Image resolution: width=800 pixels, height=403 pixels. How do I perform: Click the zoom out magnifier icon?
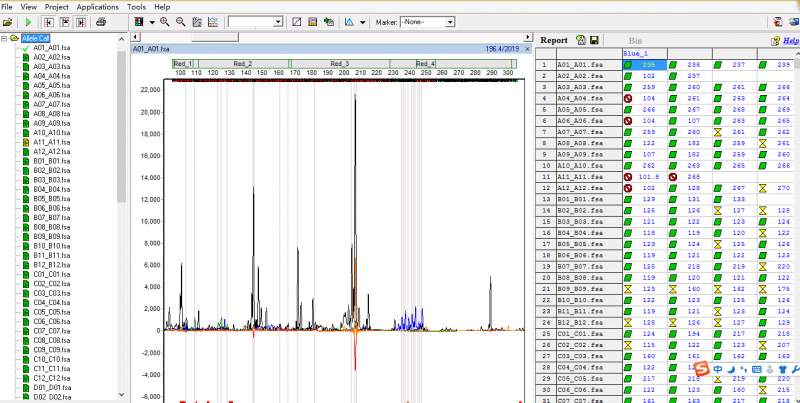pyautogui.click(x=180, y=21)
